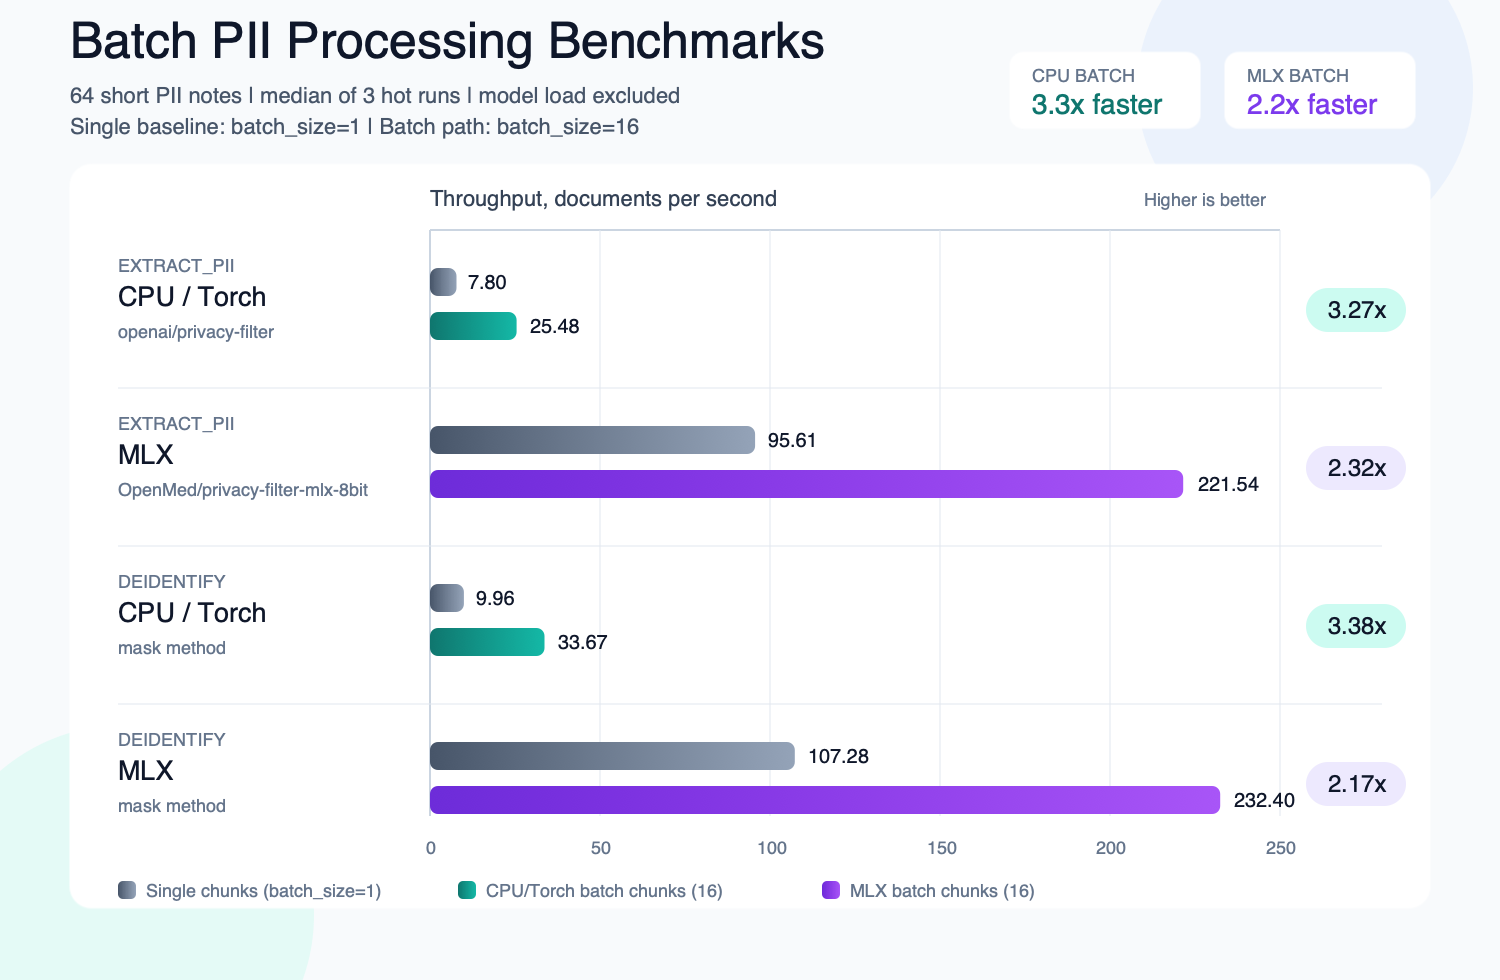Select the CPU BATCH 3.3x faster card
Viewport: 1500px width, 980px height.
1105,90
